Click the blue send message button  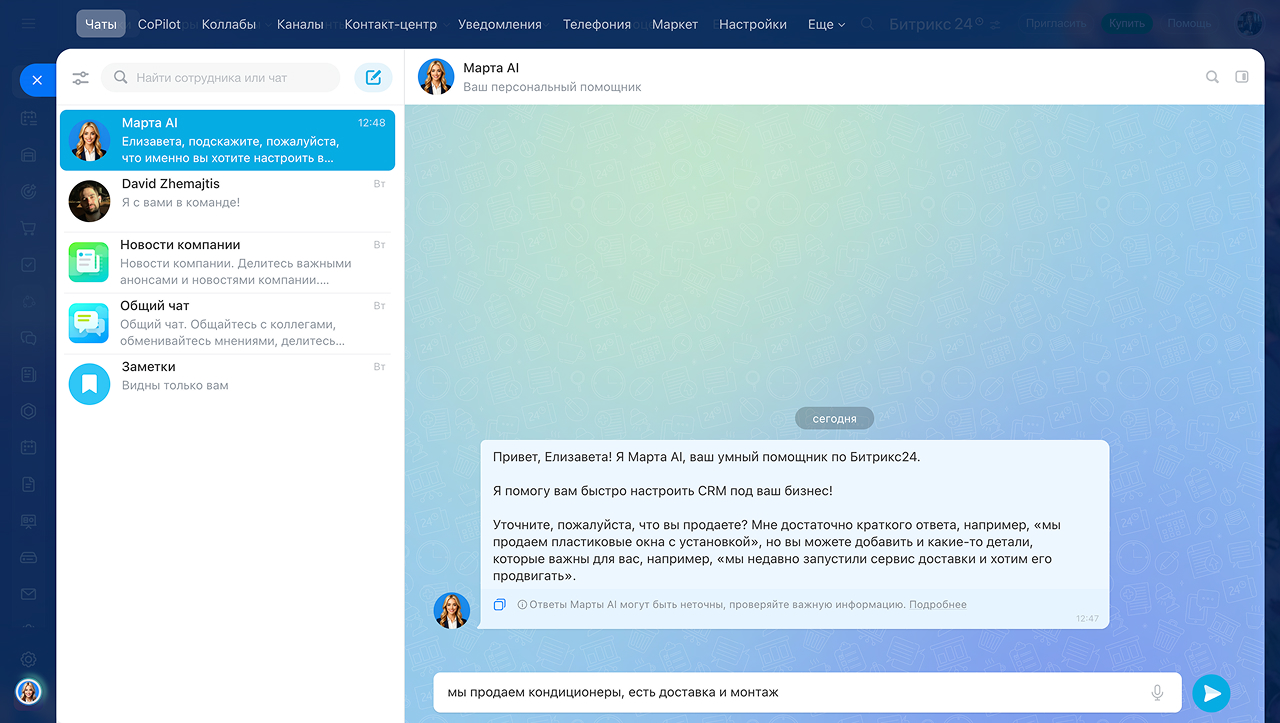(x=1211, y=693)
